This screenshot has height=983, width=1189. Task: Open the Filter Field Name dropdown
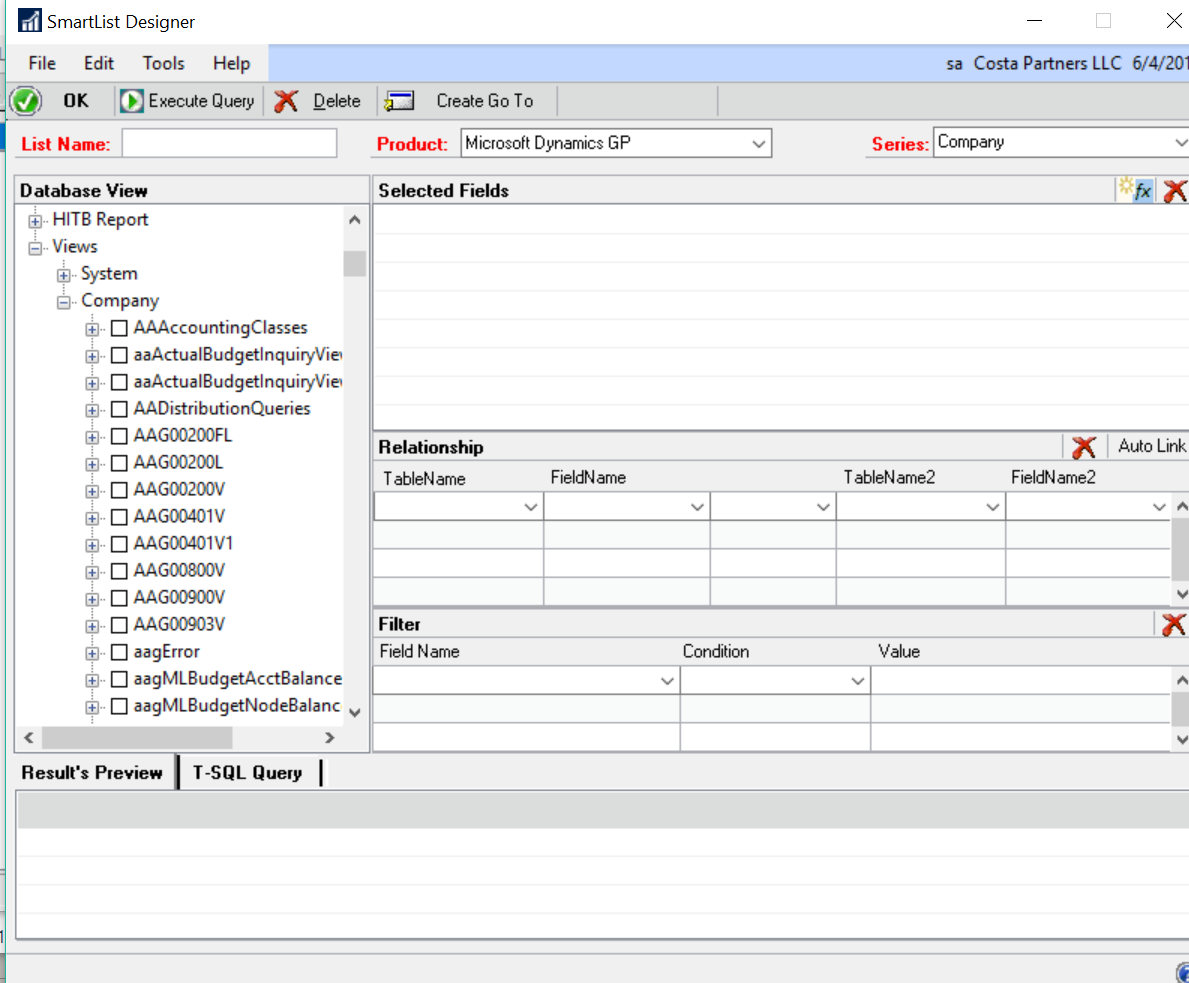click(x=667, y=681)
